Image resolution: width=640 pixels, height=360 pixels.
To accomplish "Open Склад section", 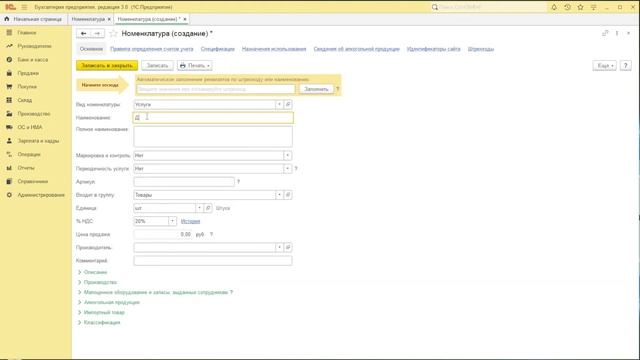I will click(24, 100).
